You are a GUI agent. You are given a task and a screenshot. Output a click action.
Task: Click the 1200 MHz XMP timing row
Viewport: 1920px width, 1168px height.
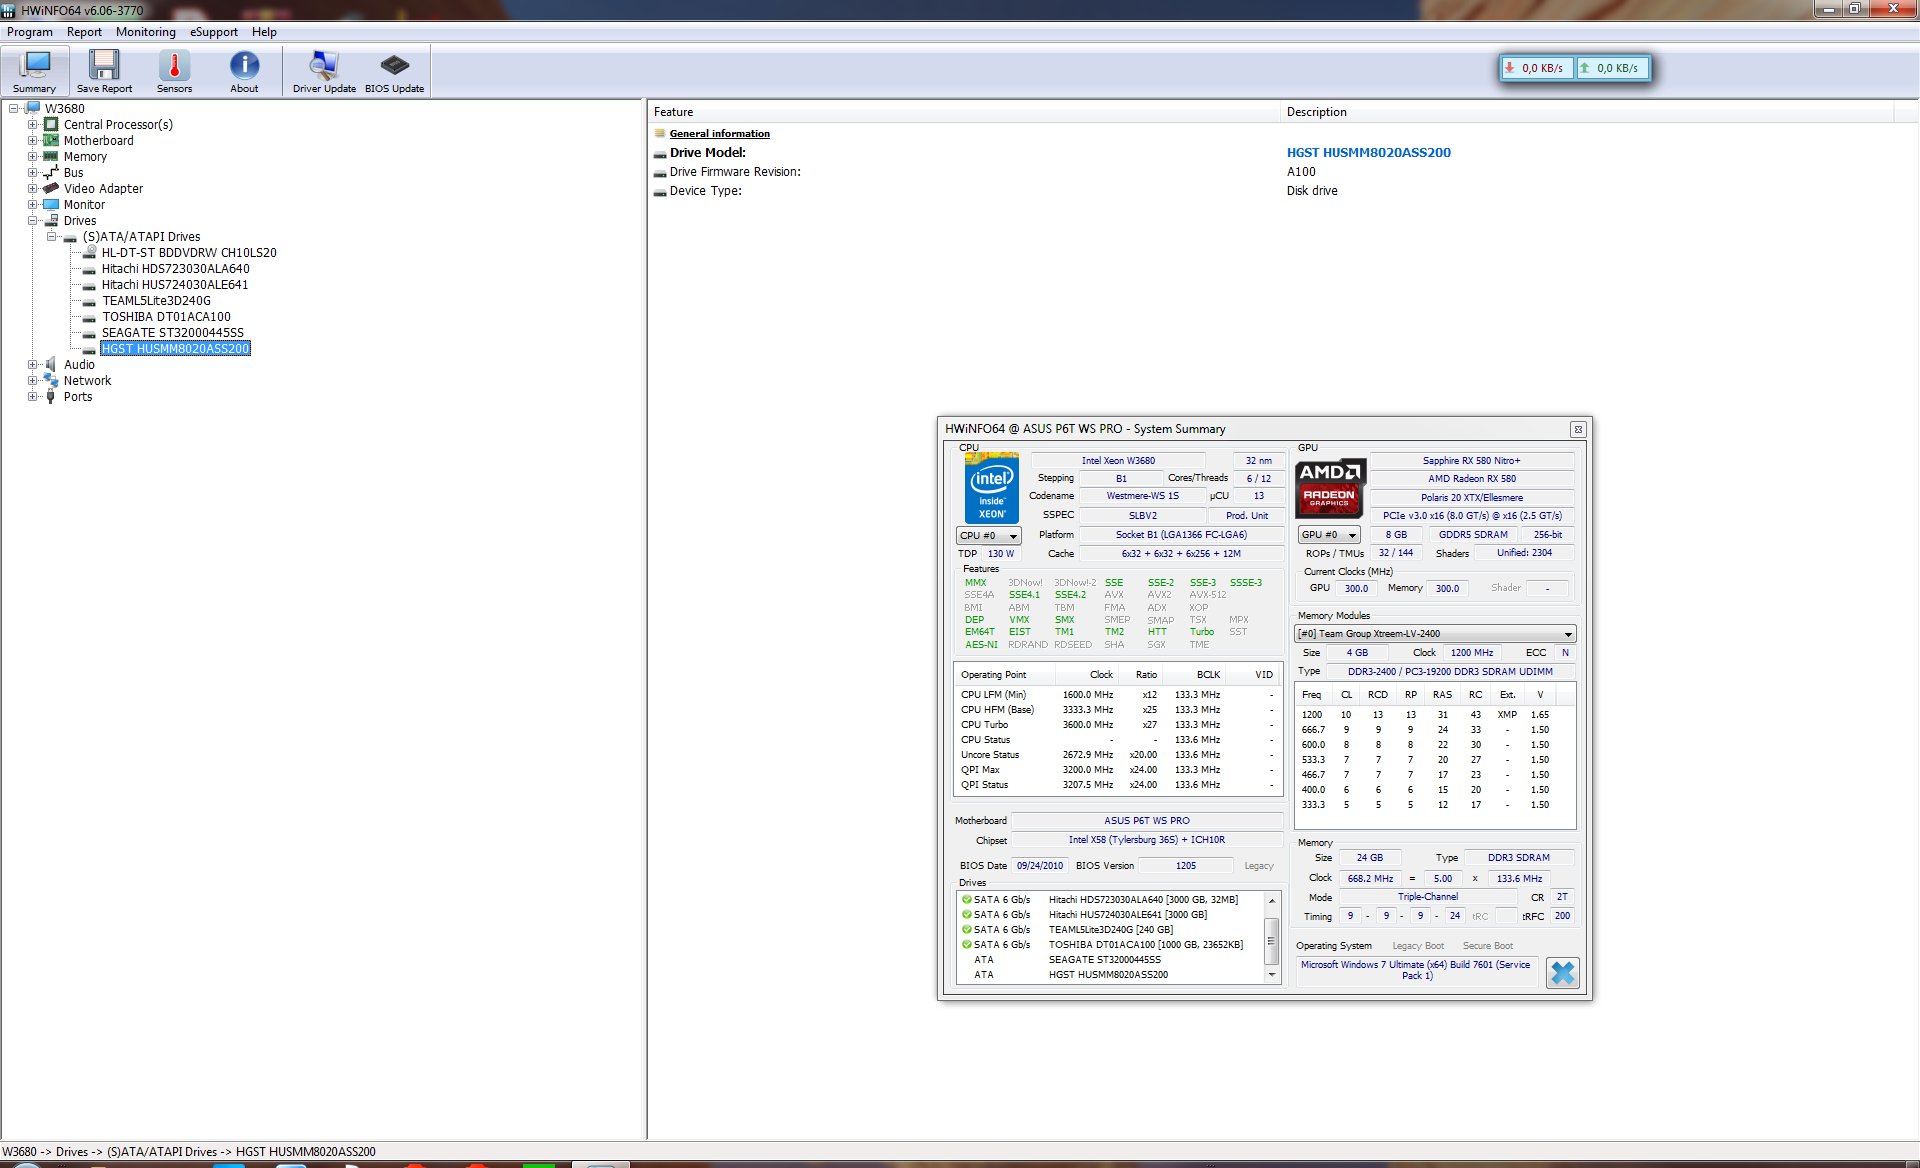[1434, 715]
